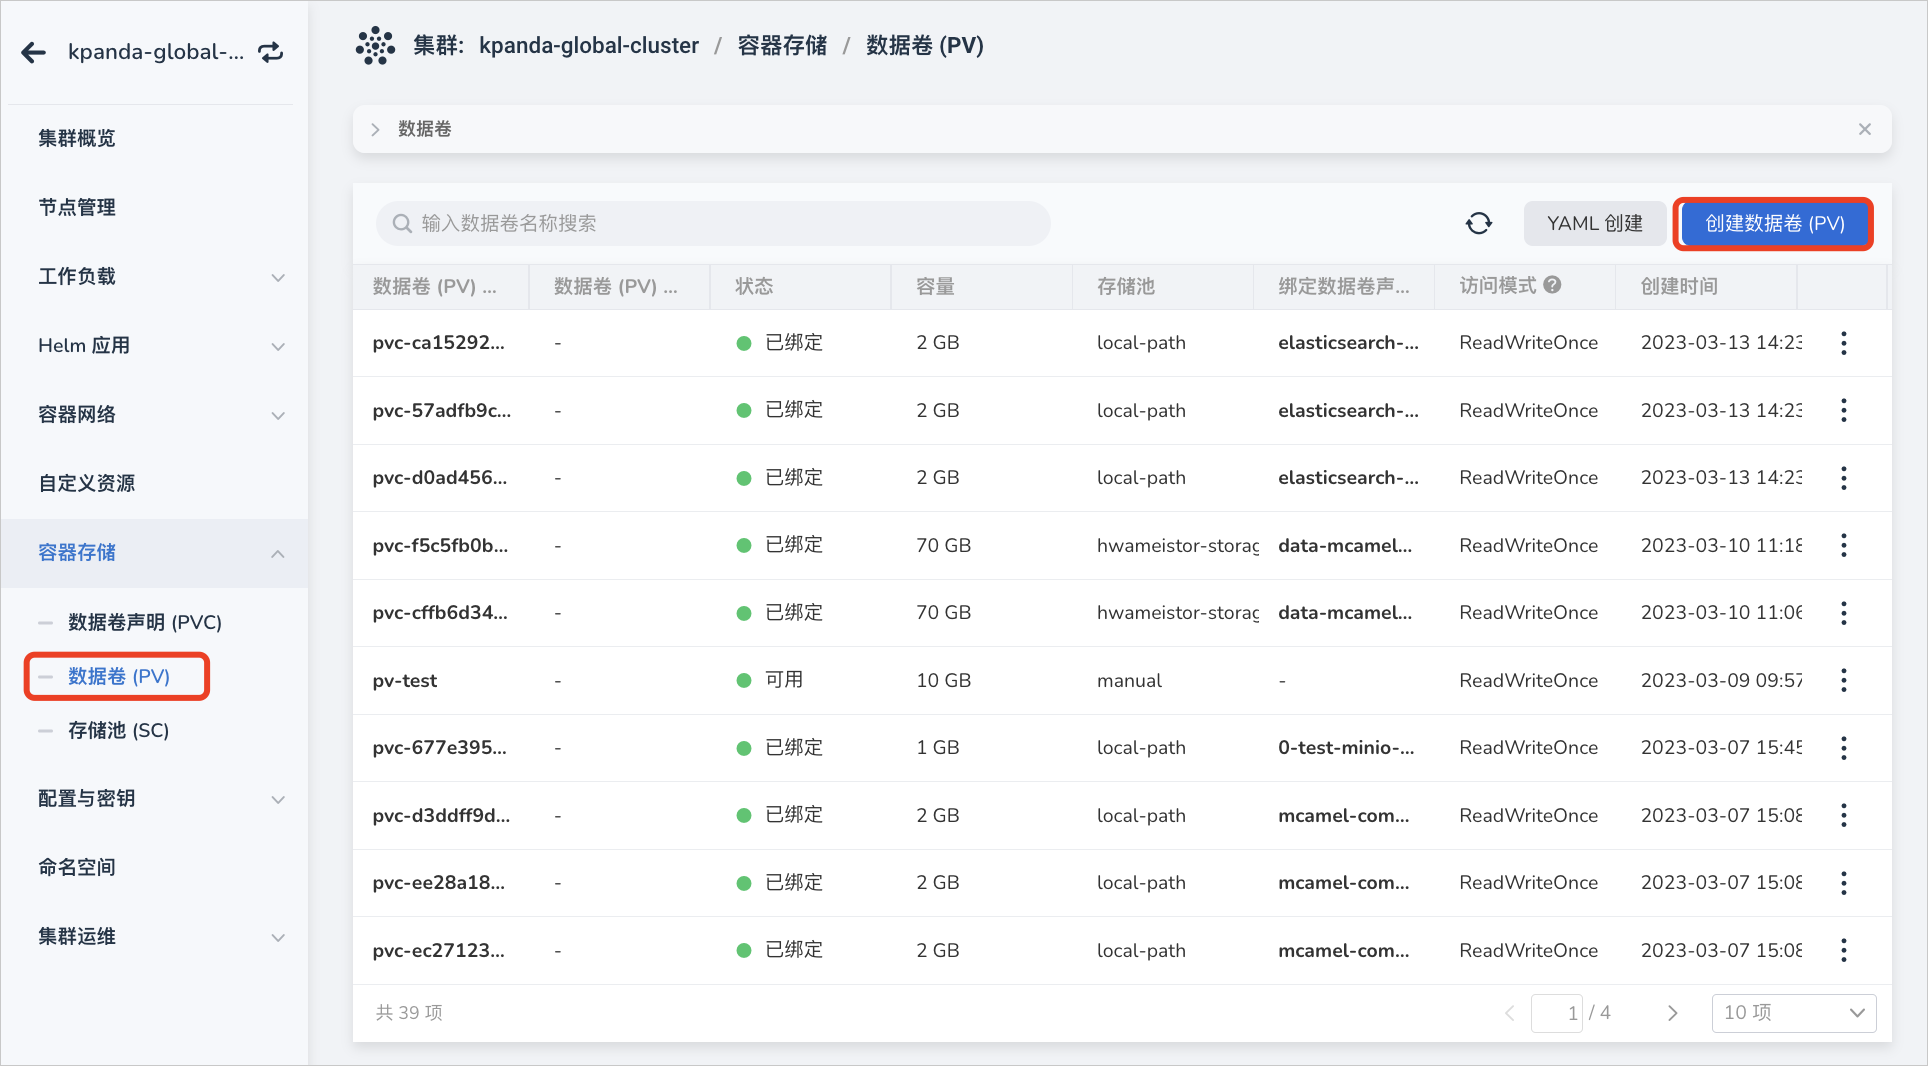Expand the 数据卷 info banner chevron
Viewport: 1928px width, 1066px height.
point(375,129)
